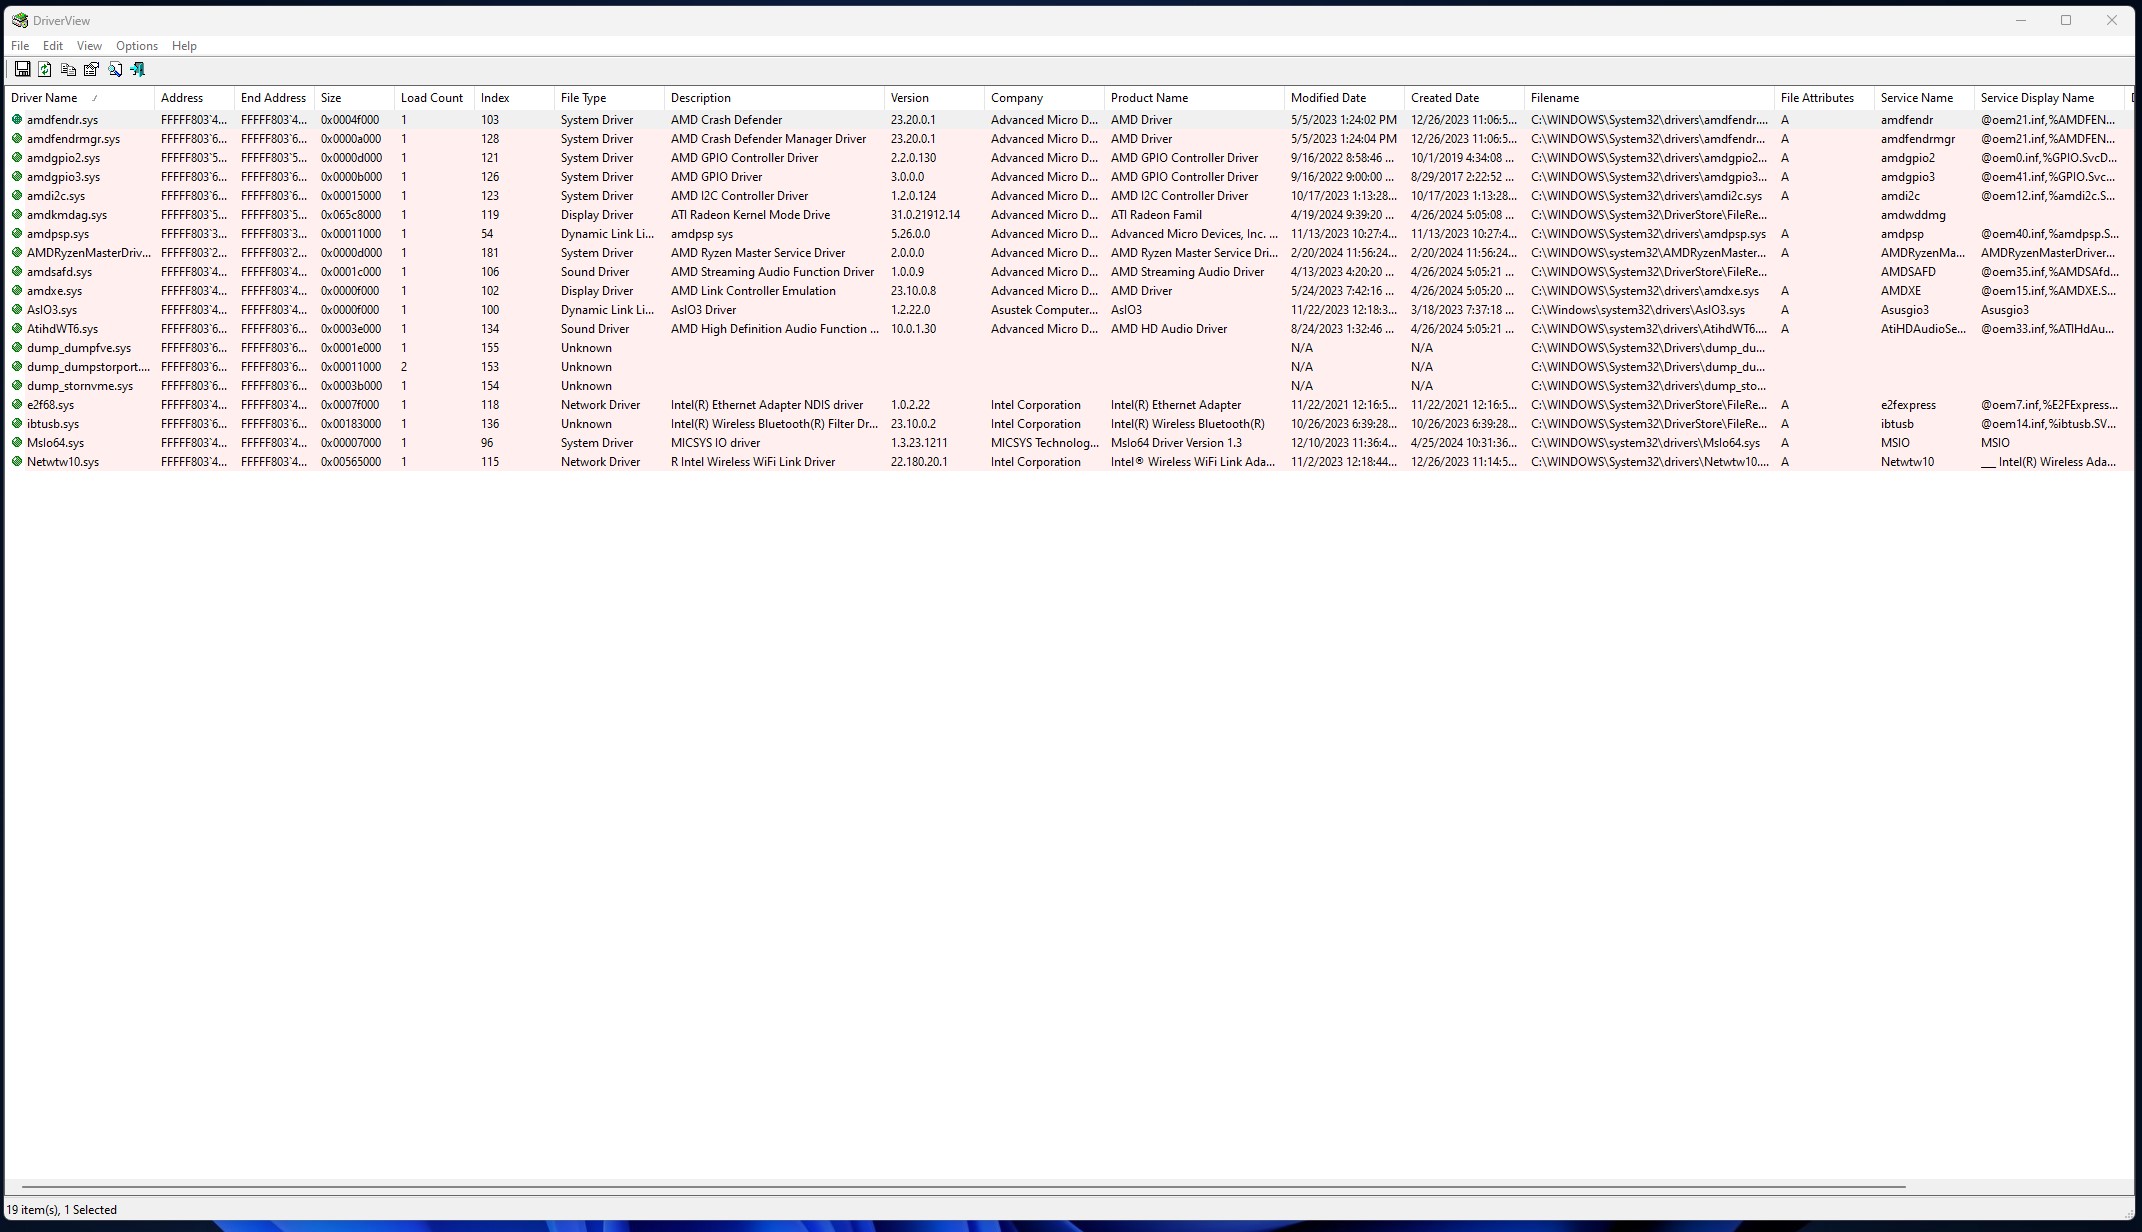Image resolution: width=2142 pixels, height=1232 pixels.
Task: Sort by the Description column header
Action: 774,98
